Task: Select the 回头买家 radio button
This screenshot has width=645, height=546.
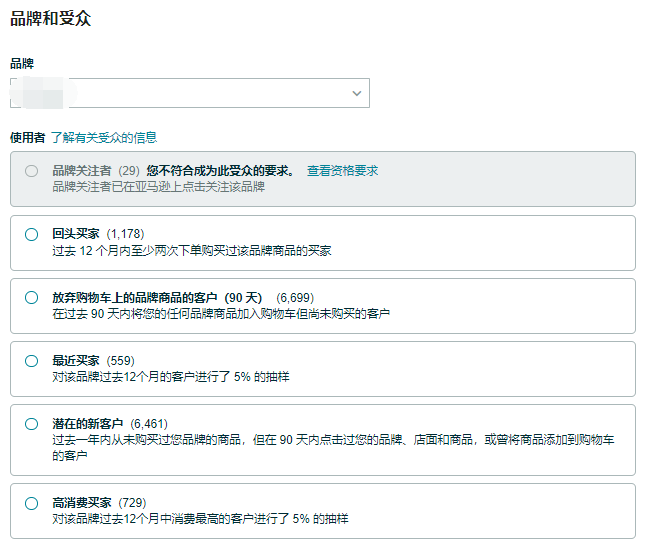Action: (31, 234)
